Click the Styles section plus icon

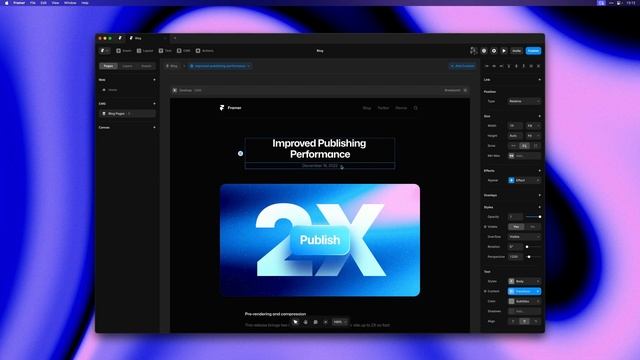click(x=540, y=207)
